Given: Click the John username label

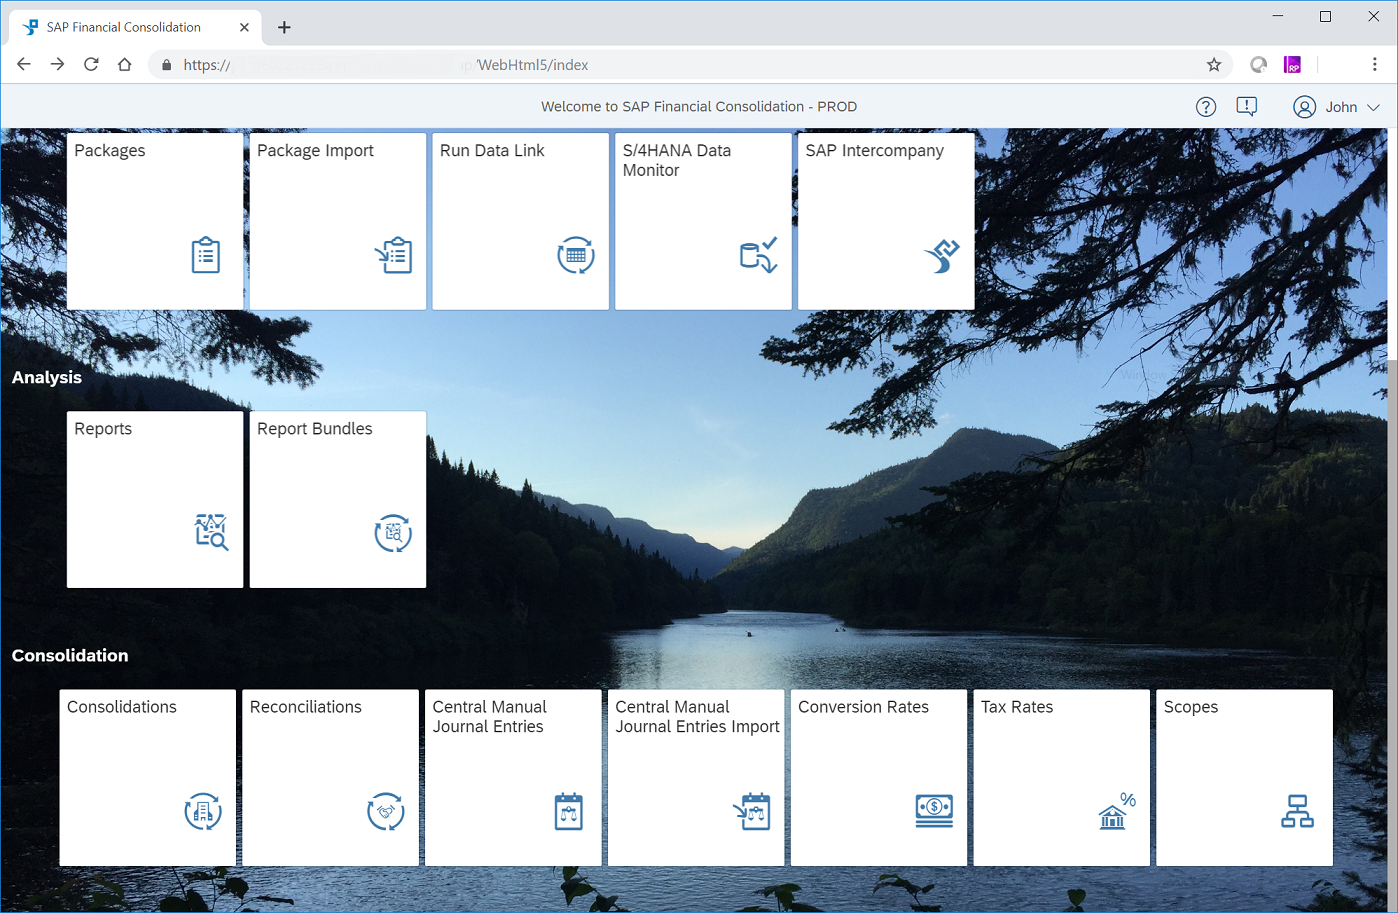Looking at the screenshot, I should (1341, 107).
